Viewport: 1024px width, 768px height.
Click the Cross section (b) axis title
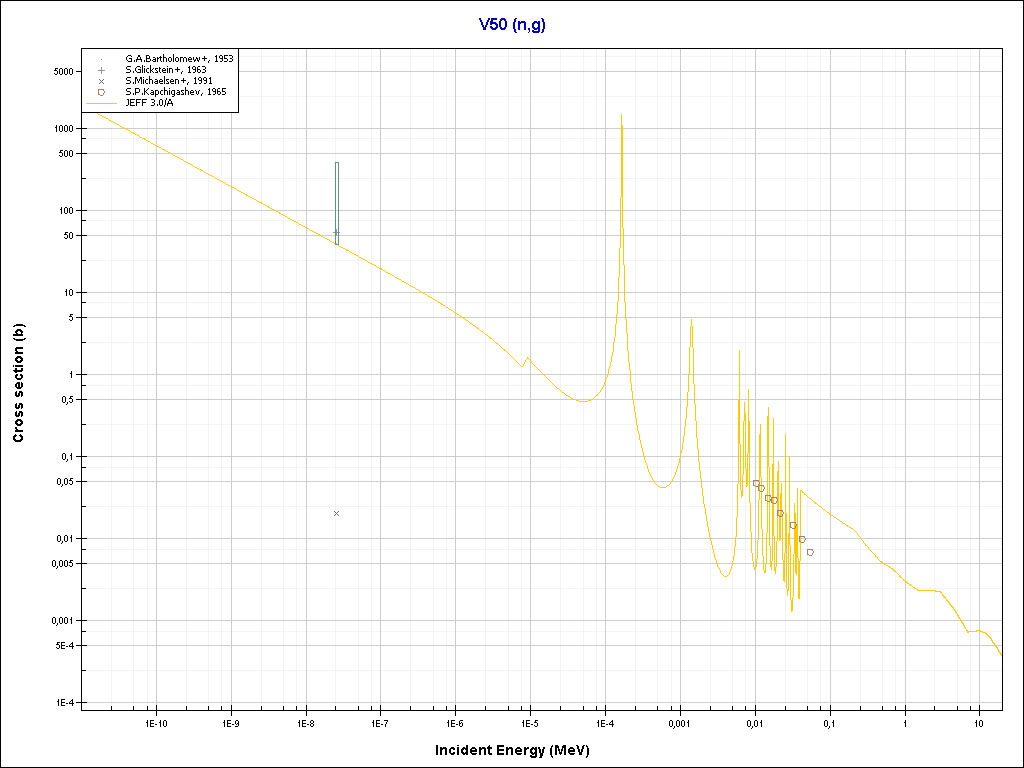pos(18,384)
